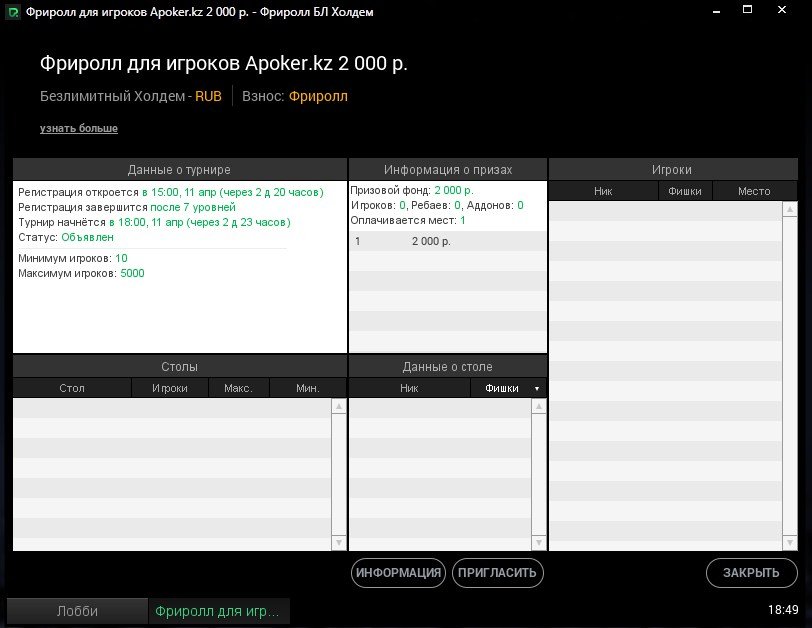Sort tables by Стол column header
812x628 pixels.
[72, 388]
